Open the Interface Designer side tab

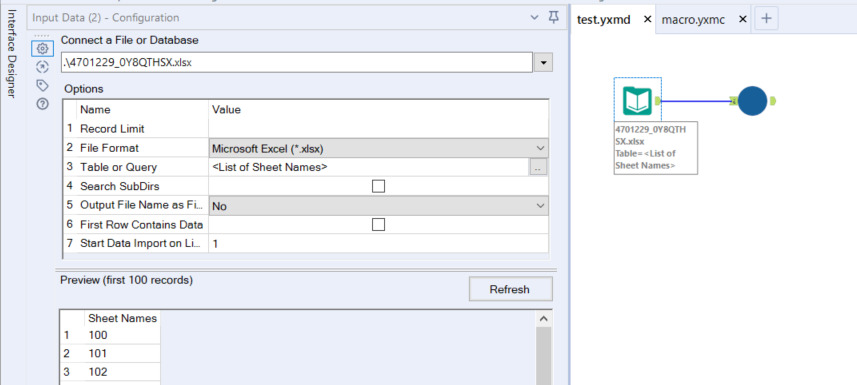pos(12,54)
